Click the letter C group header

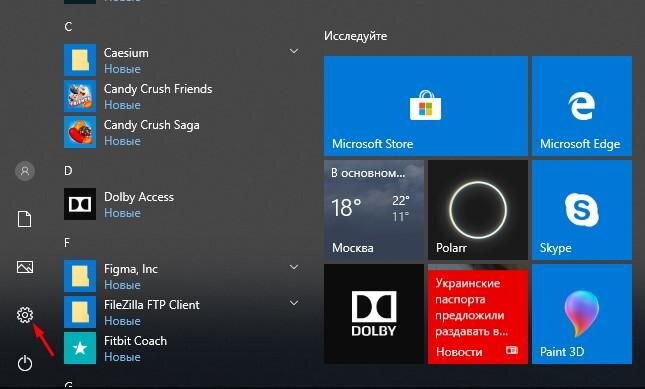[x=68, y=27]
